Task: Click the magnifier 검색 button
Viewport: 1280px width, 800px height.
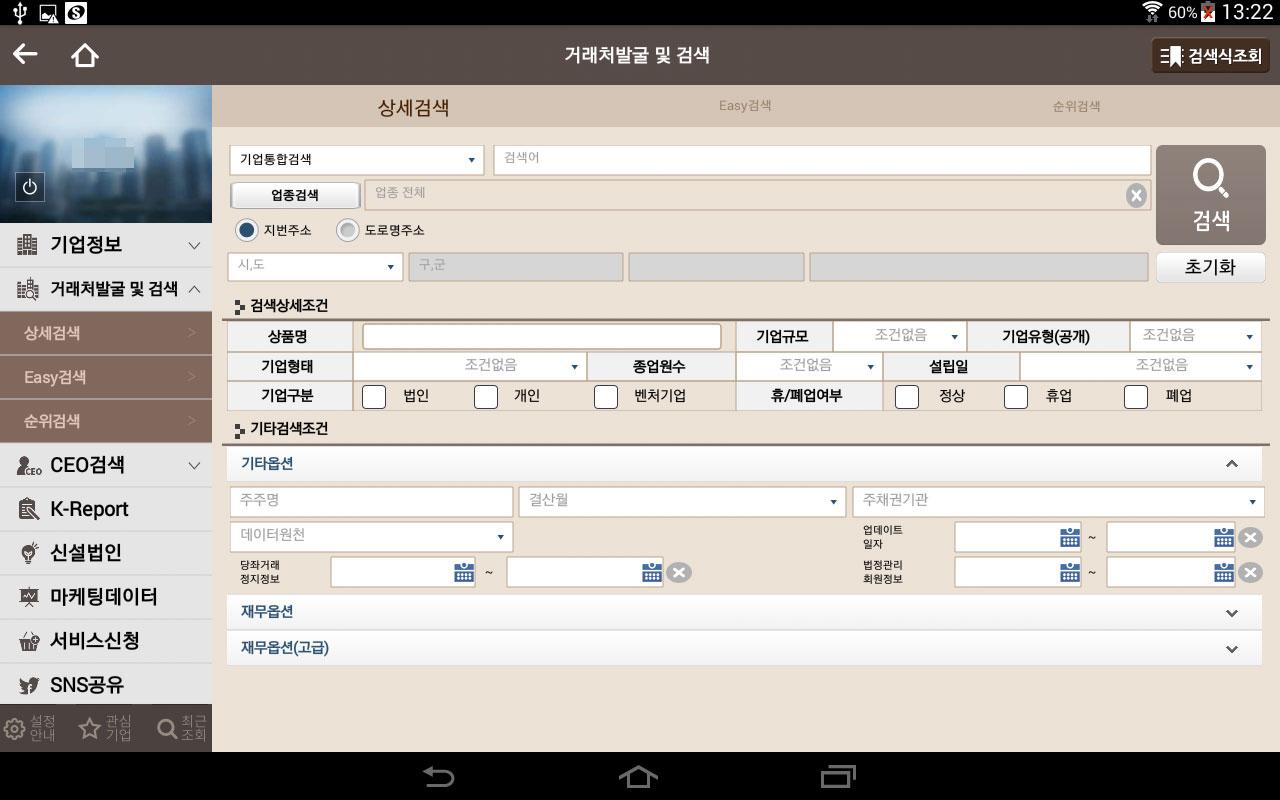Action: [x=1211, y=195]
